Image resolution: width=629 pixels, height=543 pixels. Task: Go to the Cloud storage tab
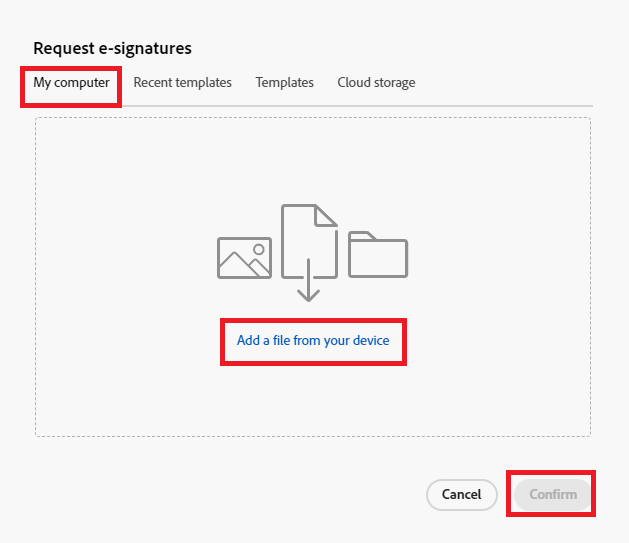(376, 82)
